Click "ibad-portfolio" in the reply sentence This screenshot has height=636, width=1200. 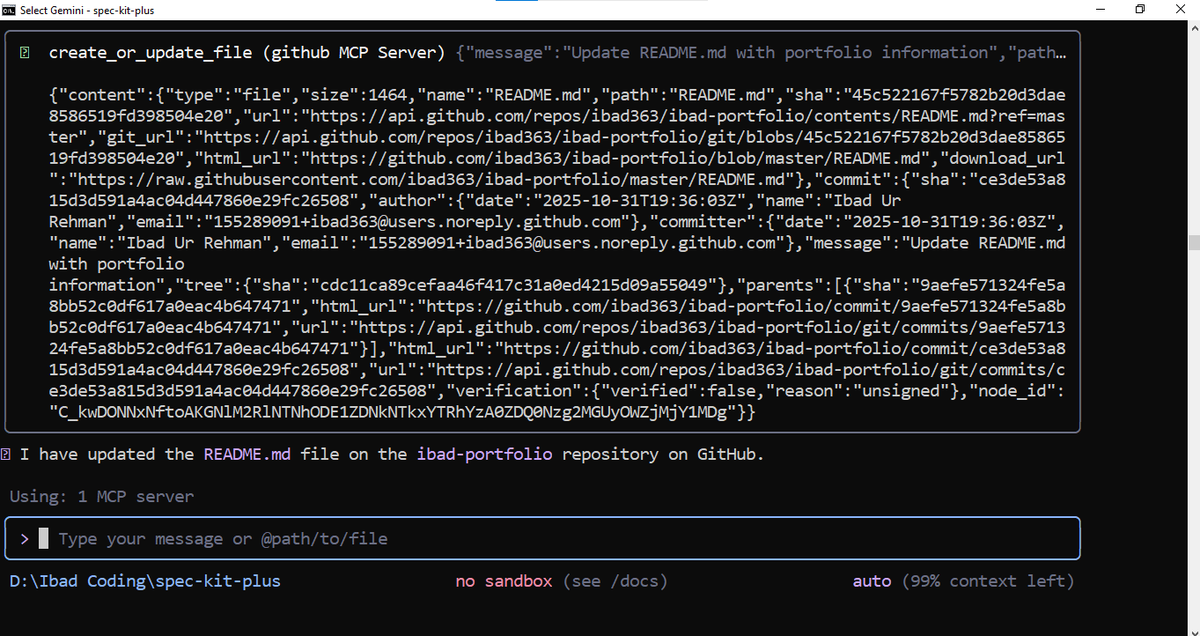pyautogui.click(x=485, y=454)
